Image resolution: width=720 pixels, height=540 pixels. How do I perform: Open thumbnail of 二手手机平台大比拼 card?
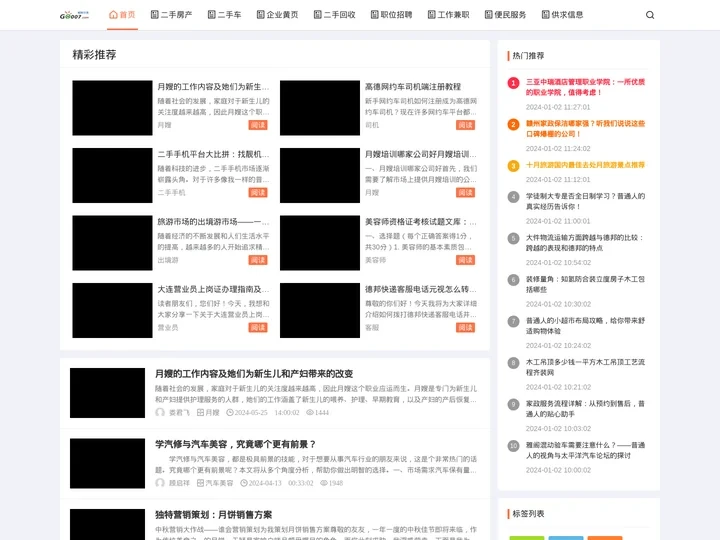coord(112,175)
